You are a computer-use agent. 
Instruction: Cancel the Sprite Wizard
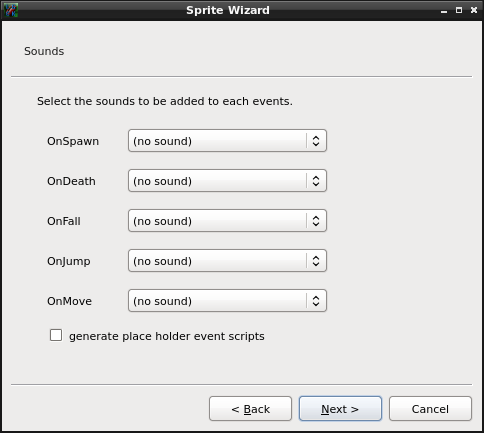pyautogui.click(x=430, y=409)
